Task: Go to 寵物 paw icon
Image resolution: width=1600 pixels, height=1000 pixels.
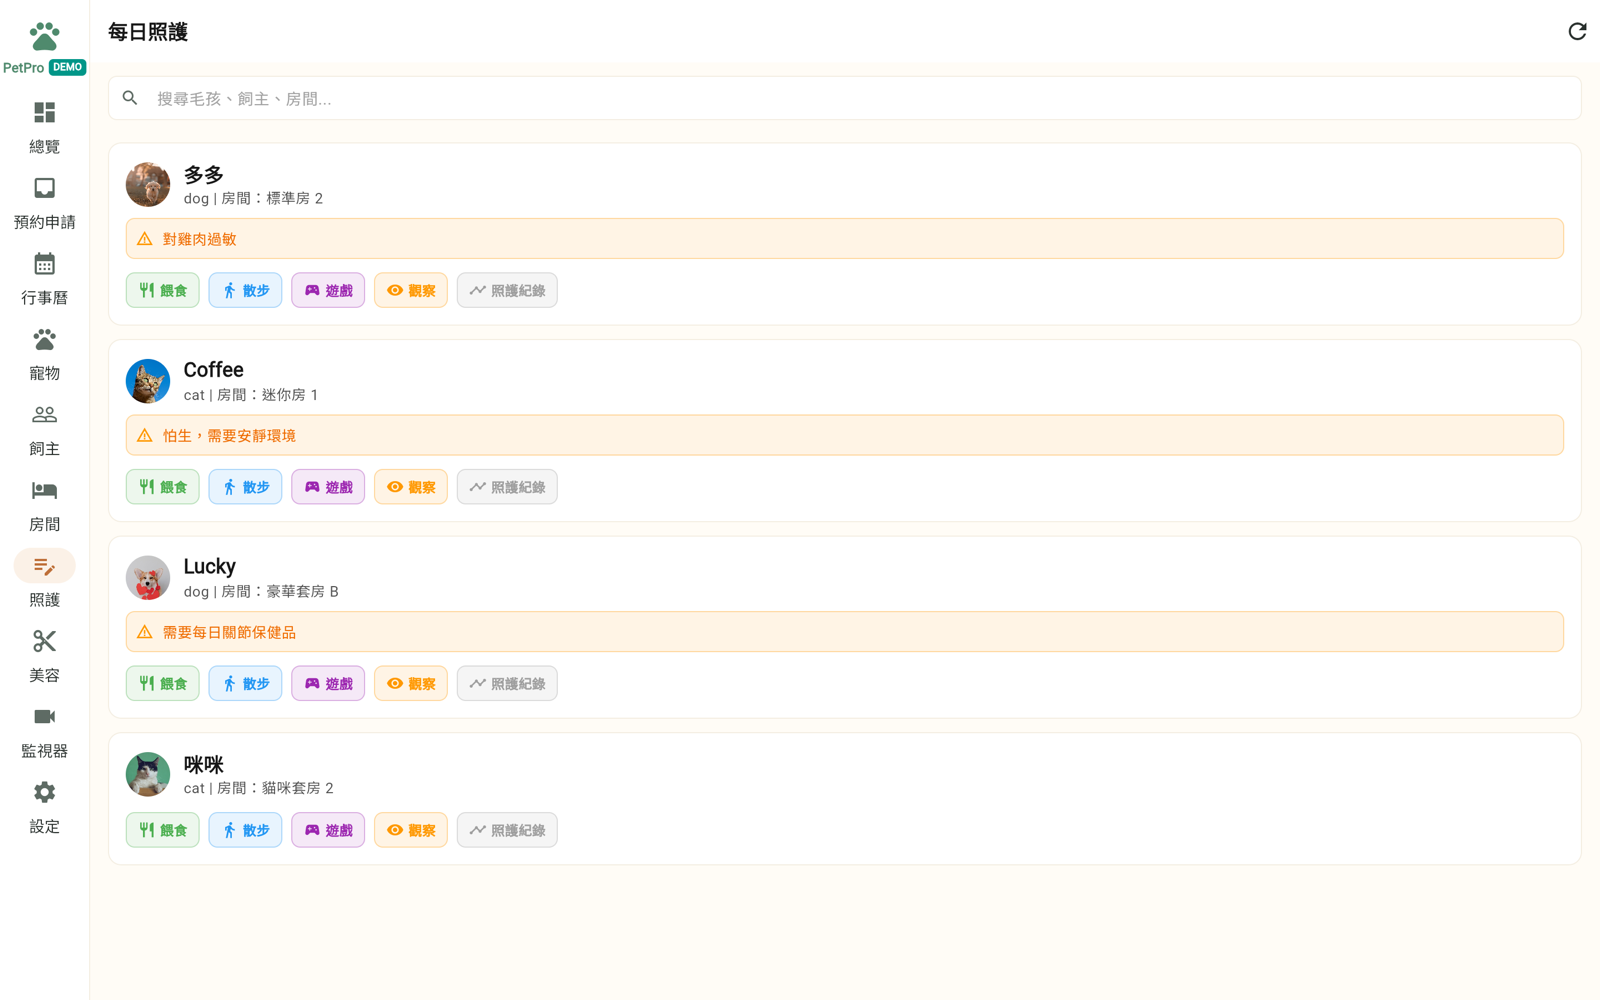Action: [x=44, y=339]
